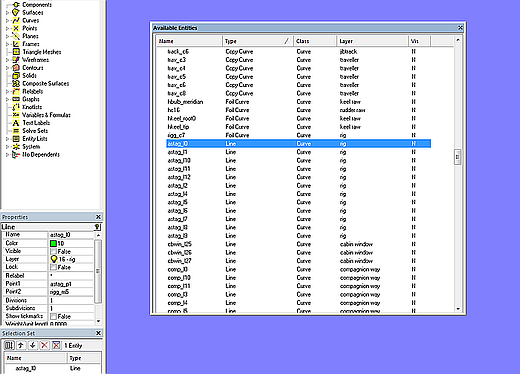Screen dimensions: 520x374
Task: Expand the Curves tree node
Action: pos(7,21)
